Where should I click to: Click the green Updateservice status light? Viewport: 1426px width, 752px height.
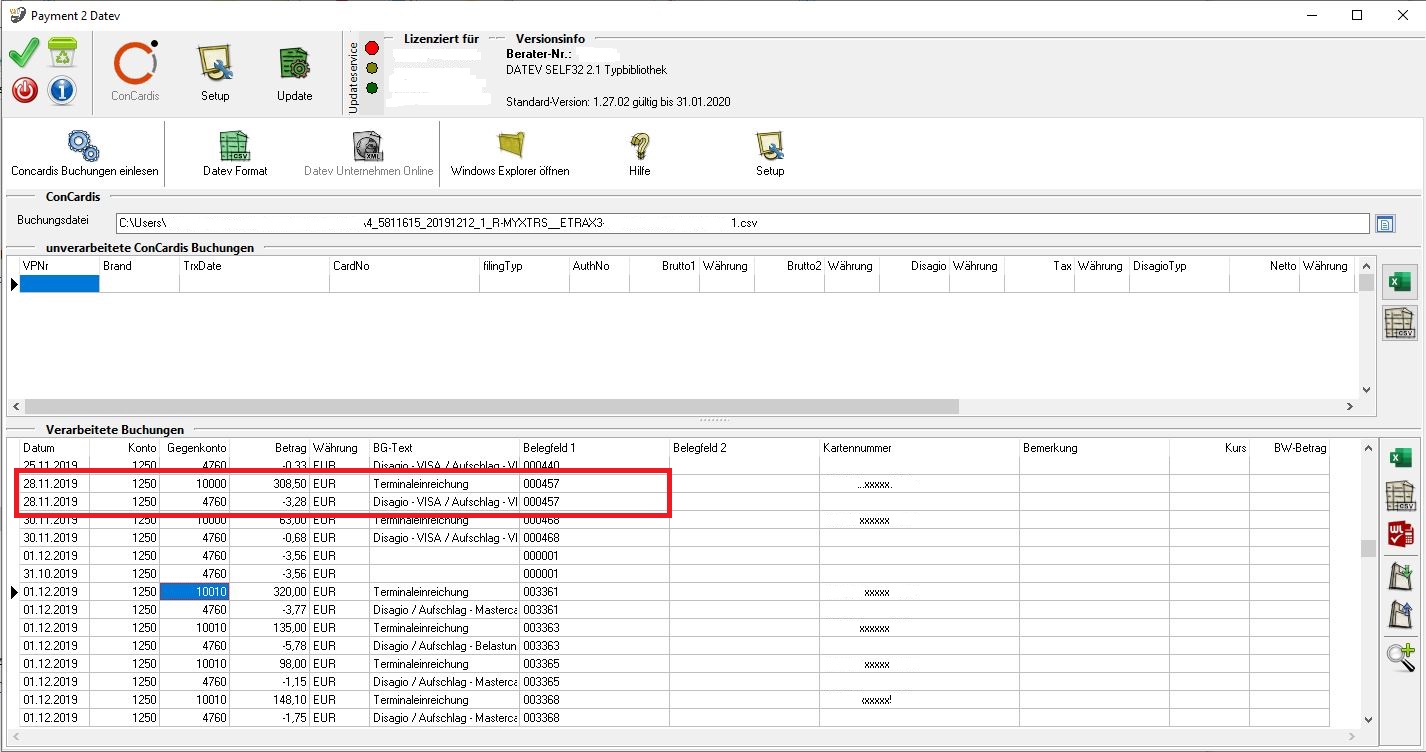(372, 88)
